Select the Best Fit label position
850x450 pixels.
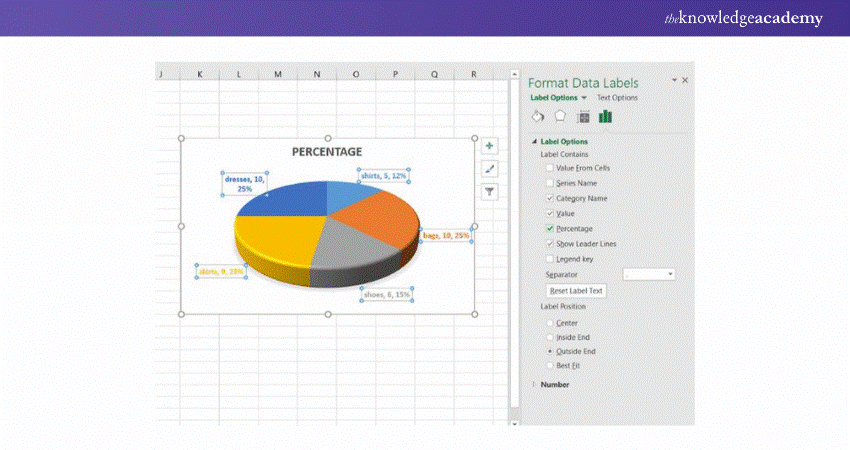(550, 365)
